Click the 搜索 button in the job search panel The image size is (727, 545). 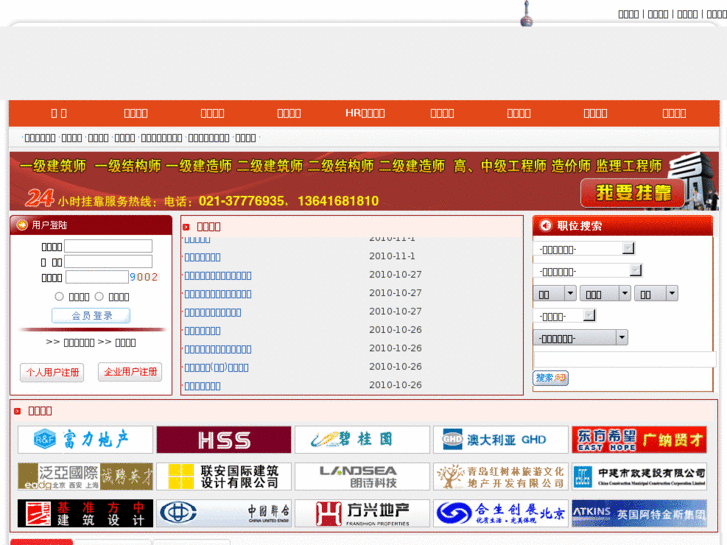550,378
